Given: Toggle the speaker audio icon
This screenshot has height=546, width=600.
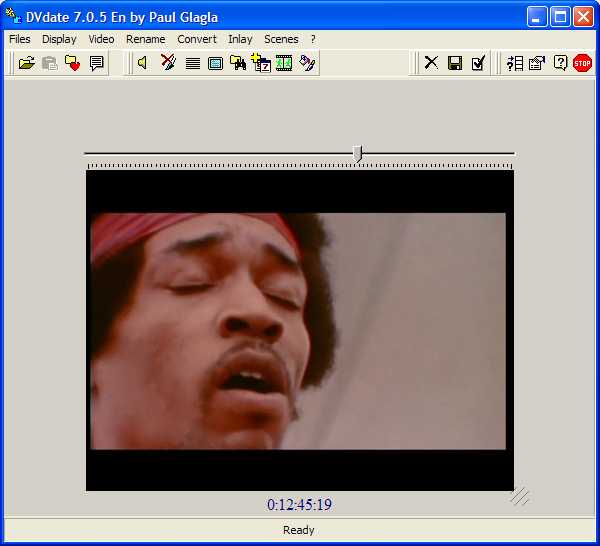Looking at the screenshot, I should tap(142, 62).
